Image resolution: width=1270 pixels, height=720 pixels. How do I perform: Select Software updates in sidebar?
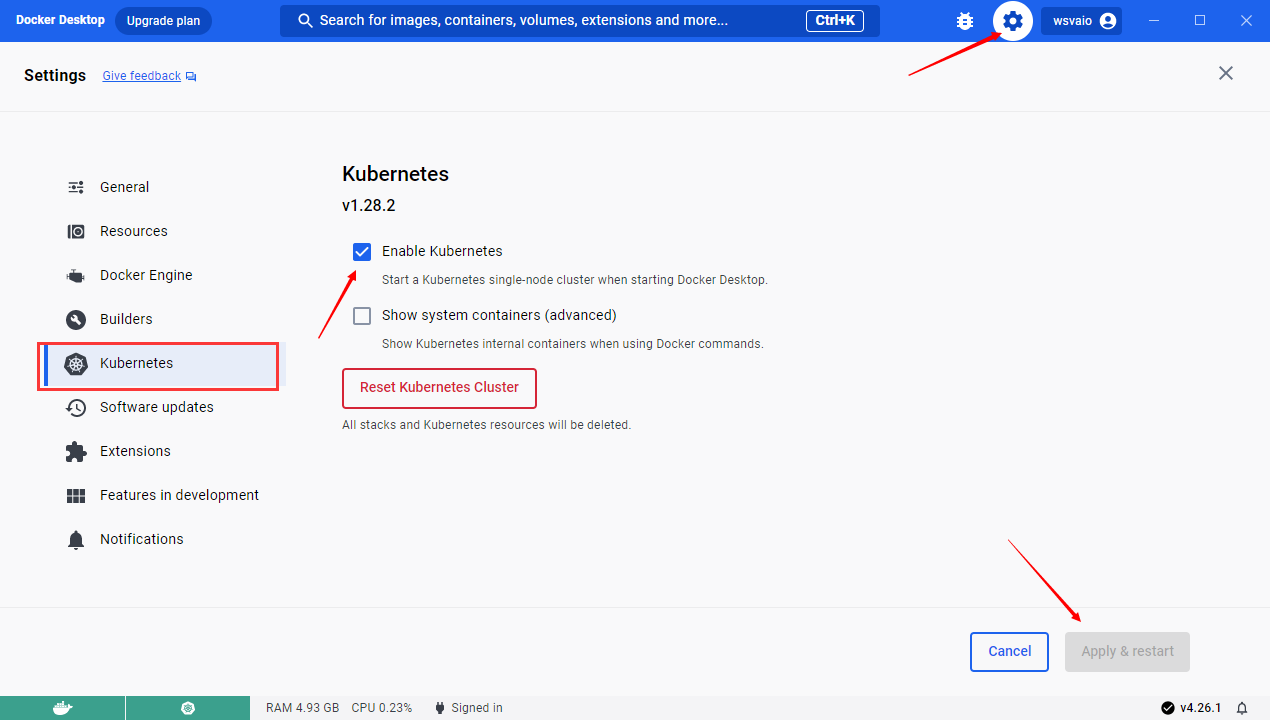tap(156, 407)
